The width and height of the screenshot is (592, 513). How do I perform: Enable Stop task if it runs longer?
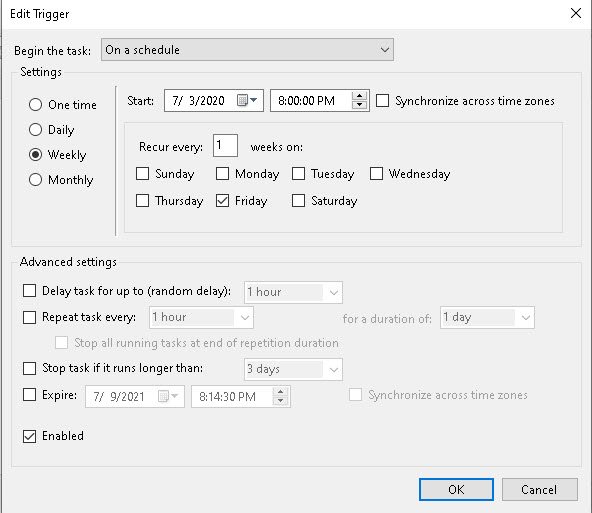click(x=29, y=368)
